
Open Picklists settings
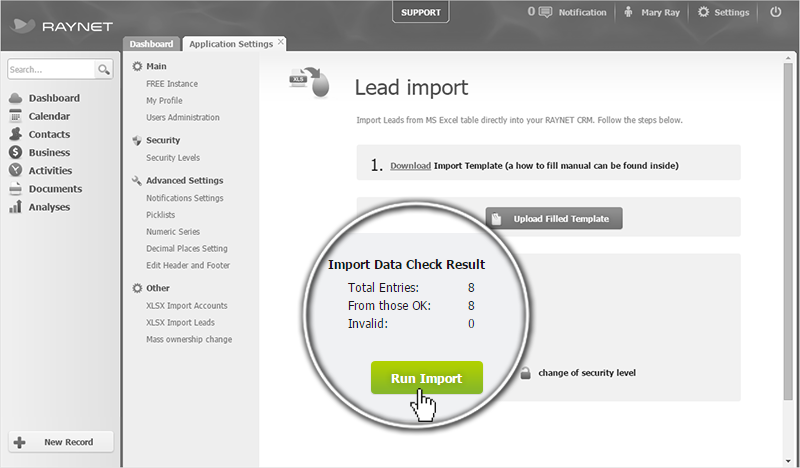[161, 215]
